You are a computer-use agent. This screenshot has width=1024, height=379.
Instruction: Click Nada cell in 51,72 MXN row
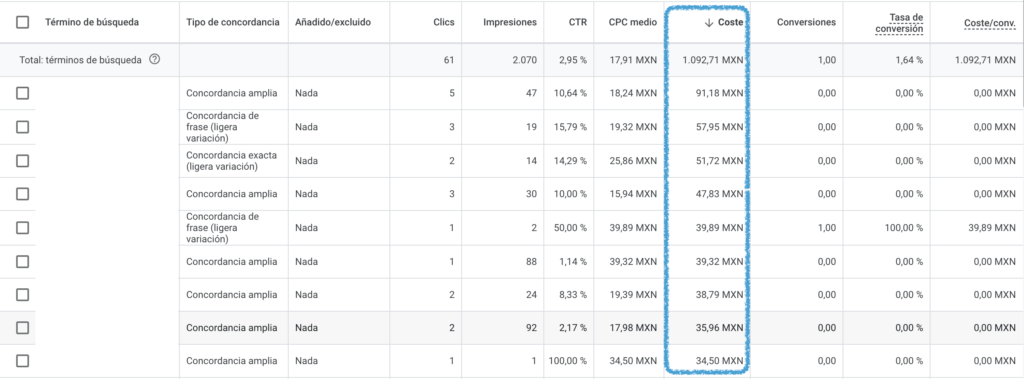point(306,161)
